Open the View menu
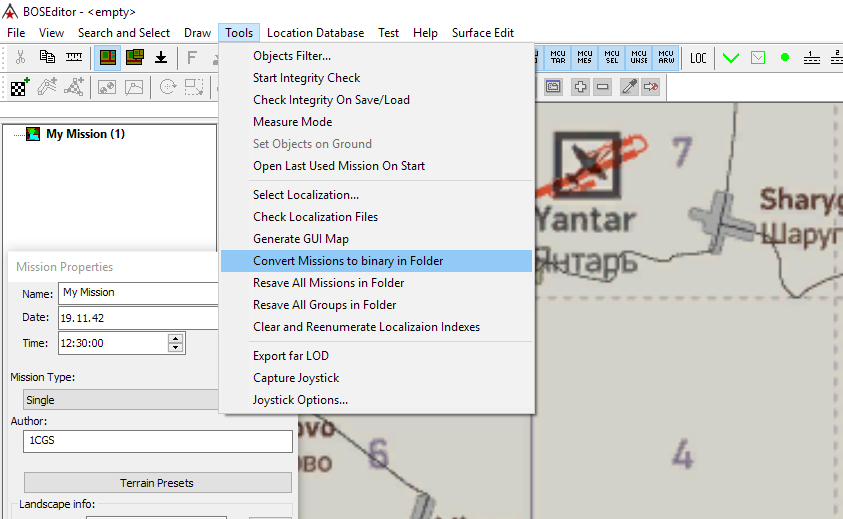The height and width of the screenshot is (519, 843). pyautogui.click(x=51, y=33)
